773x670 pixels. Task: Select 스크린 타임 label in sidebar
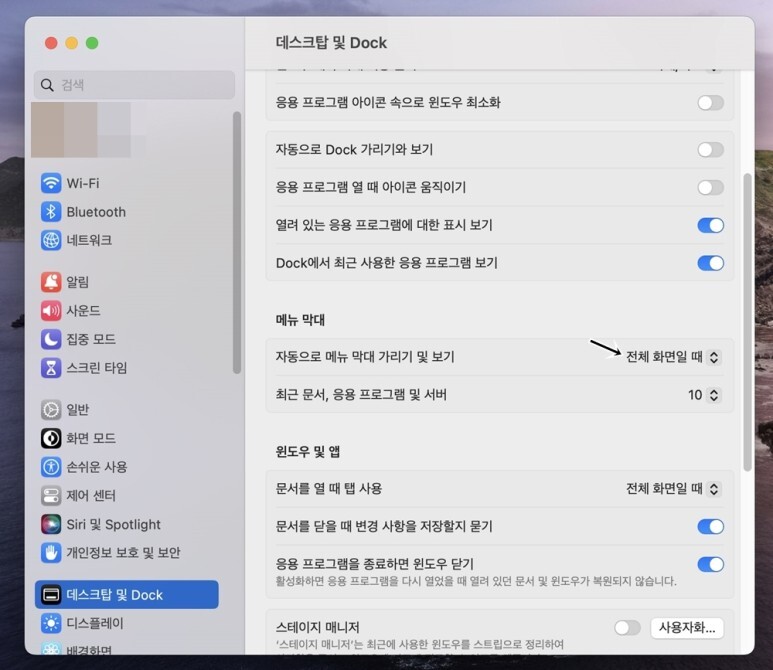pos(97,368)
